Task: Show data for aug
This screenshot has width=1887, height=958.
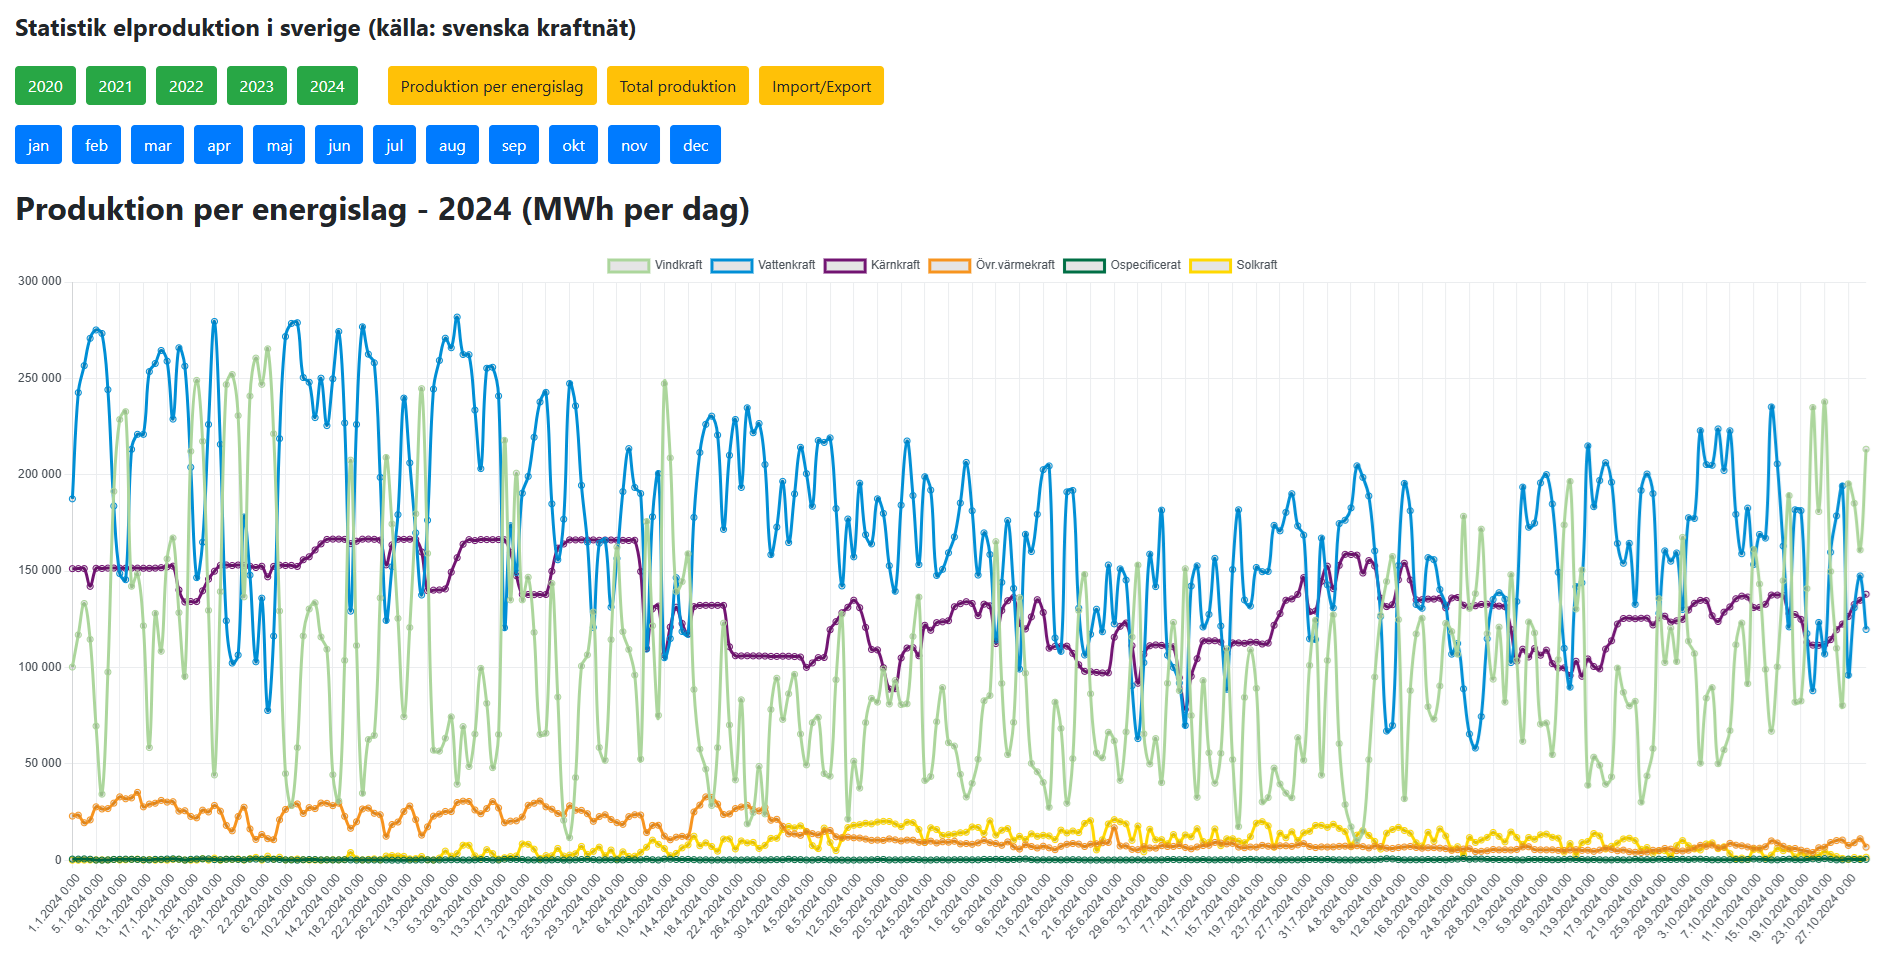Action: [452, 145]
